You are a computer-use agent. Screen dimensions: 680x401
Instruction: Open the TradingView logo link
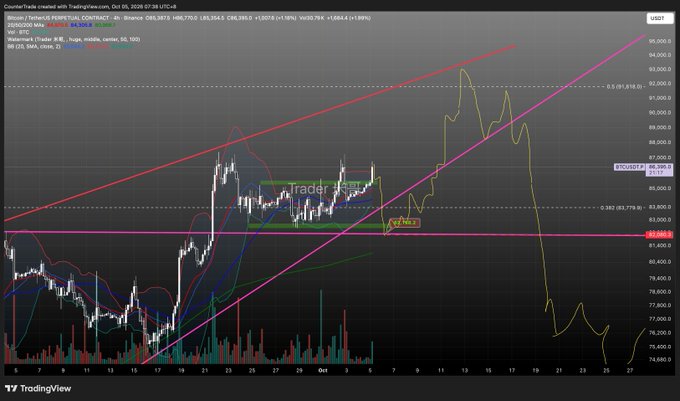(x=38, y=388)
